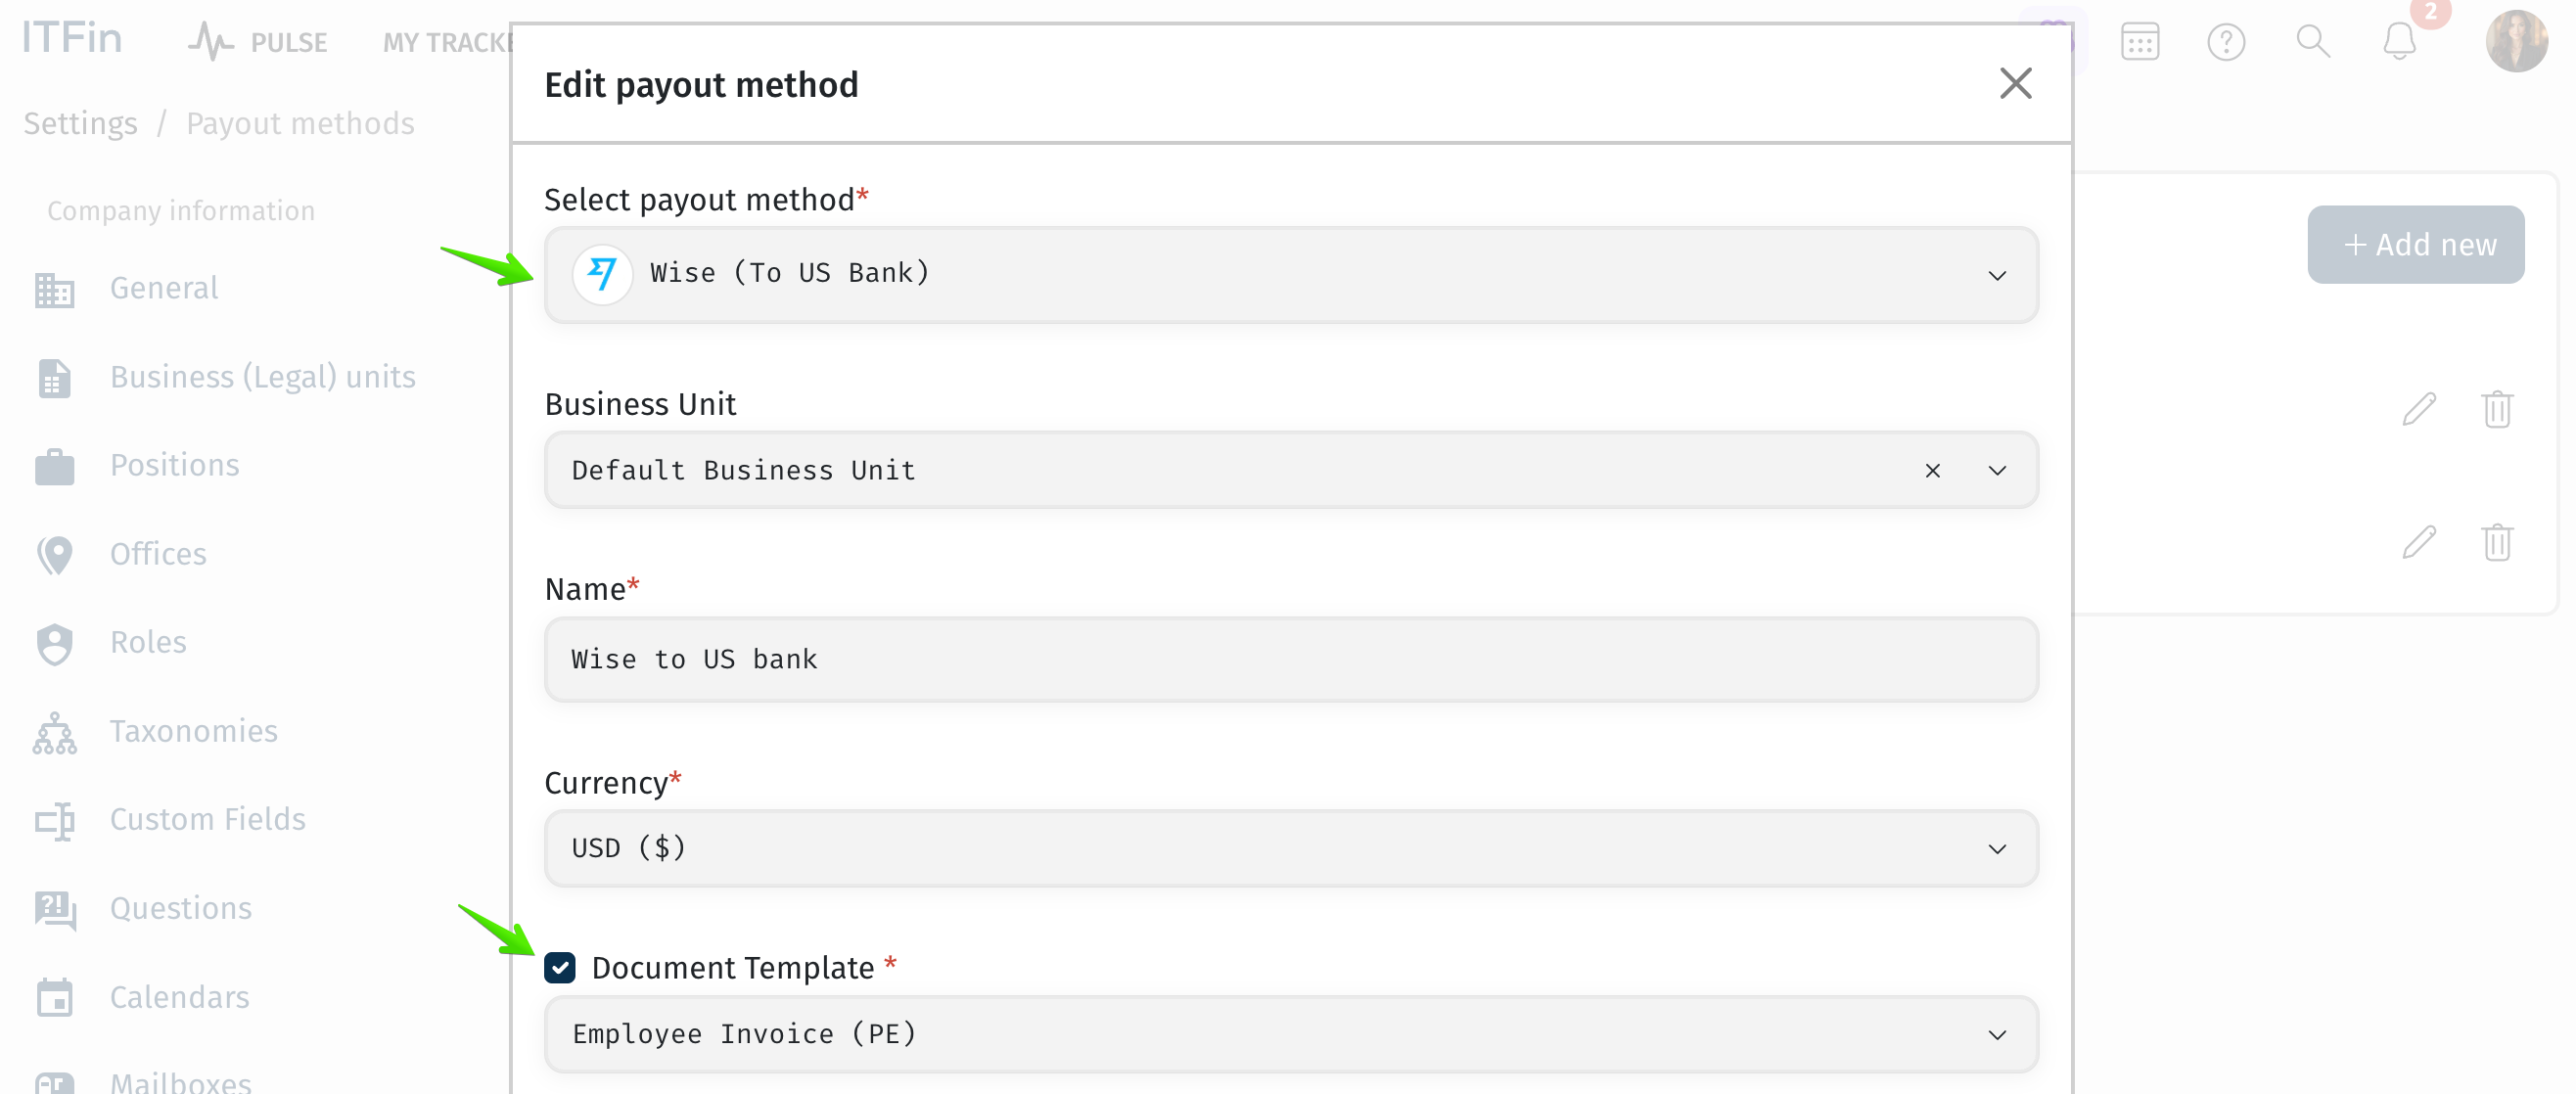Open the calendar icon in top bar
Viewport: 2576px width, 1094px height.
2140,42
